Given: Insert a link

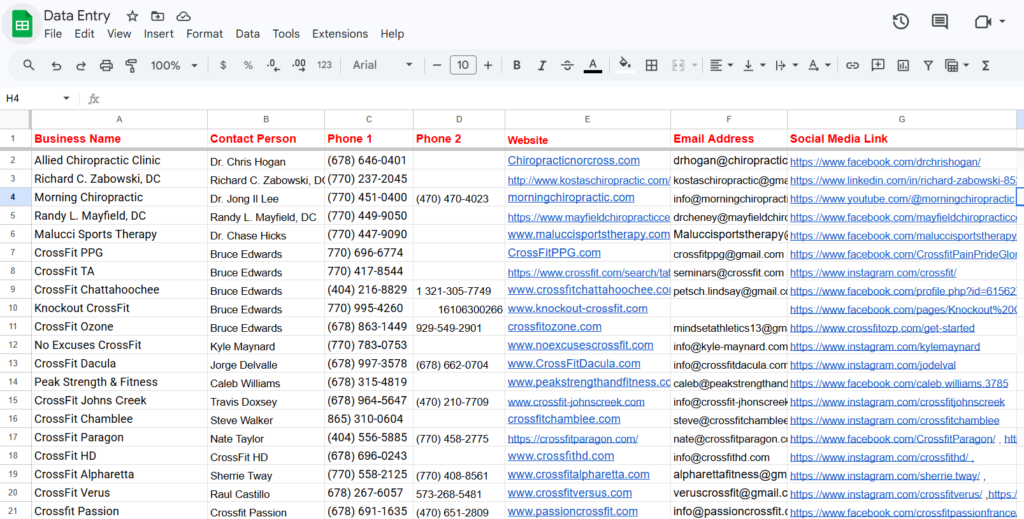Looking at the screenshot, I should pyautogui.click(x=852, y=65).
